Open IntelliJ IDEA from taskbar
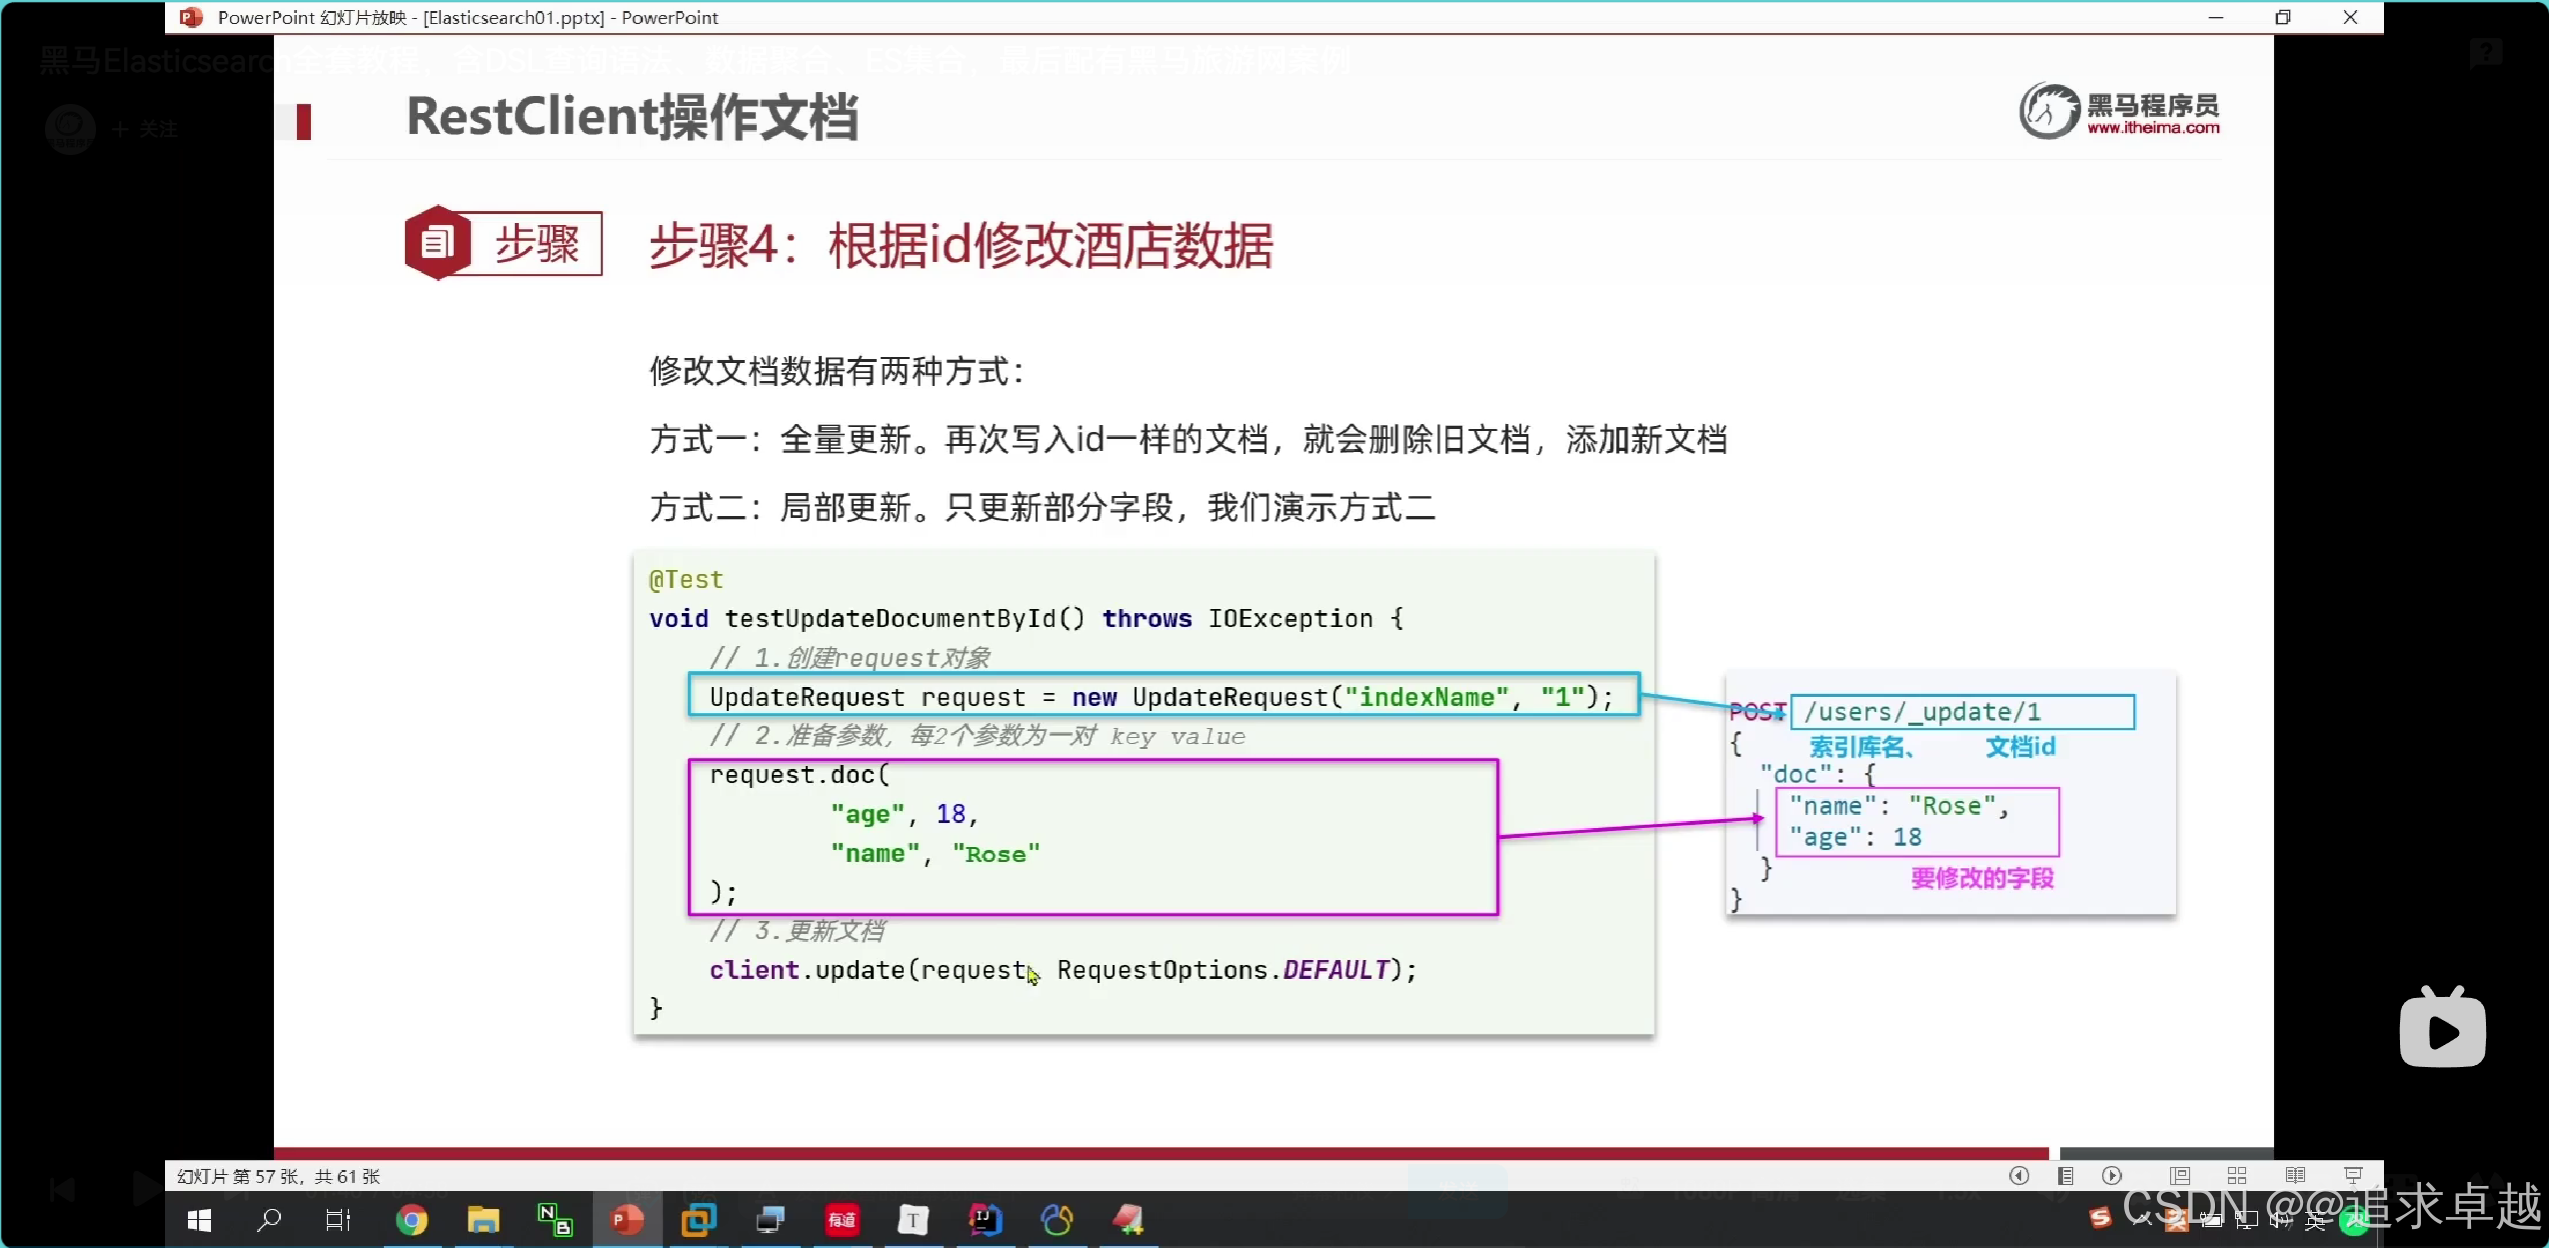The height and width of the screenshot is (1248, 2549). click(985, 1220)
